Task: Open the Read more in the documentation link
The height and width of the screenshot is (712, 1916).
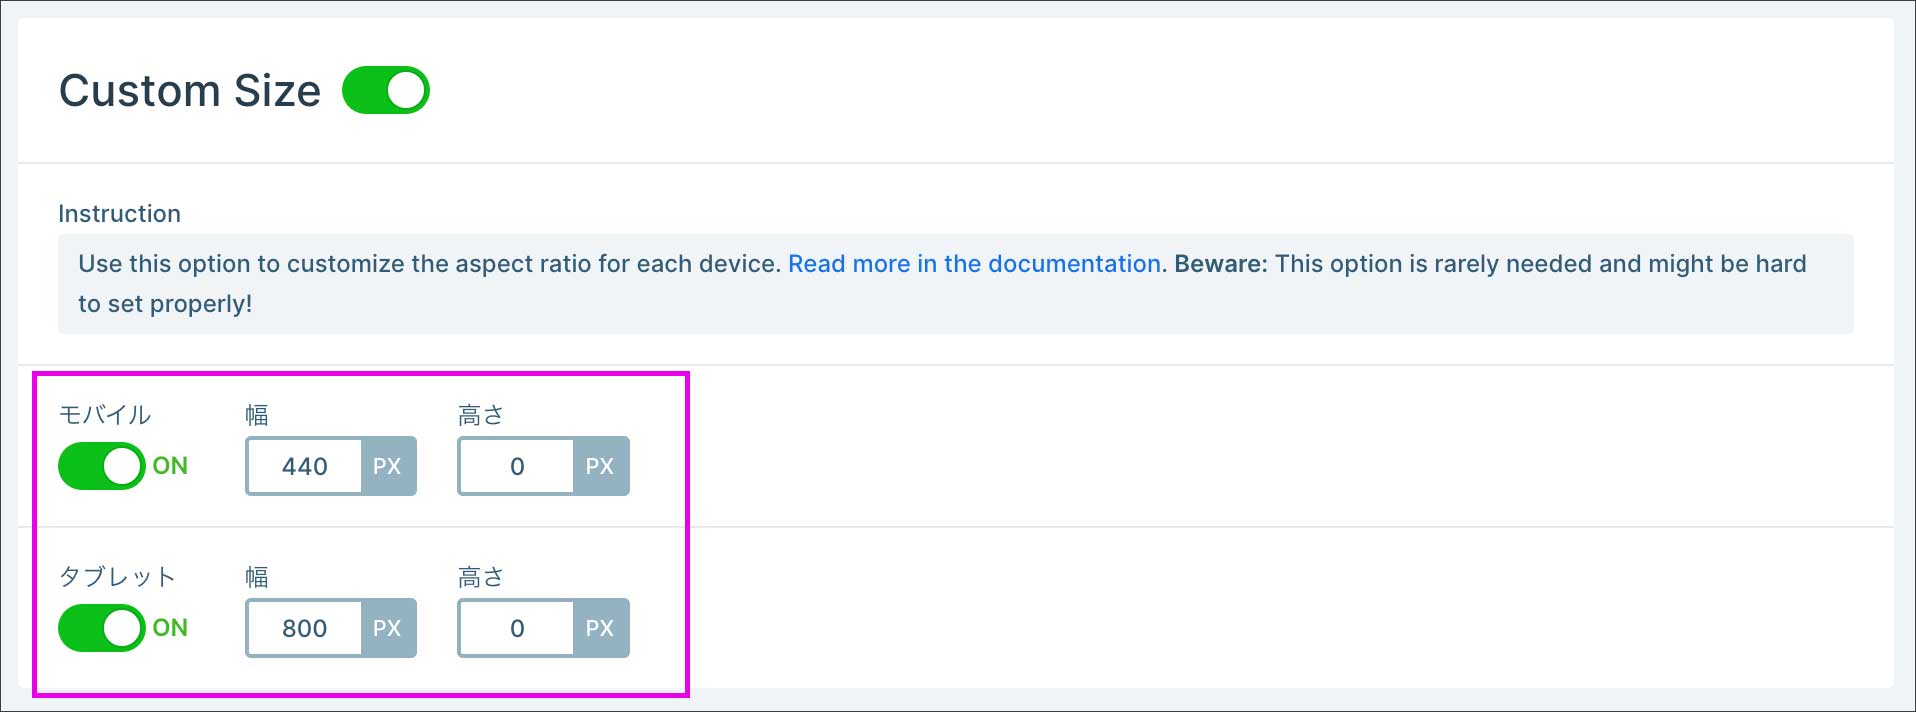Action: pyautogui.click(x=974, y=264)
